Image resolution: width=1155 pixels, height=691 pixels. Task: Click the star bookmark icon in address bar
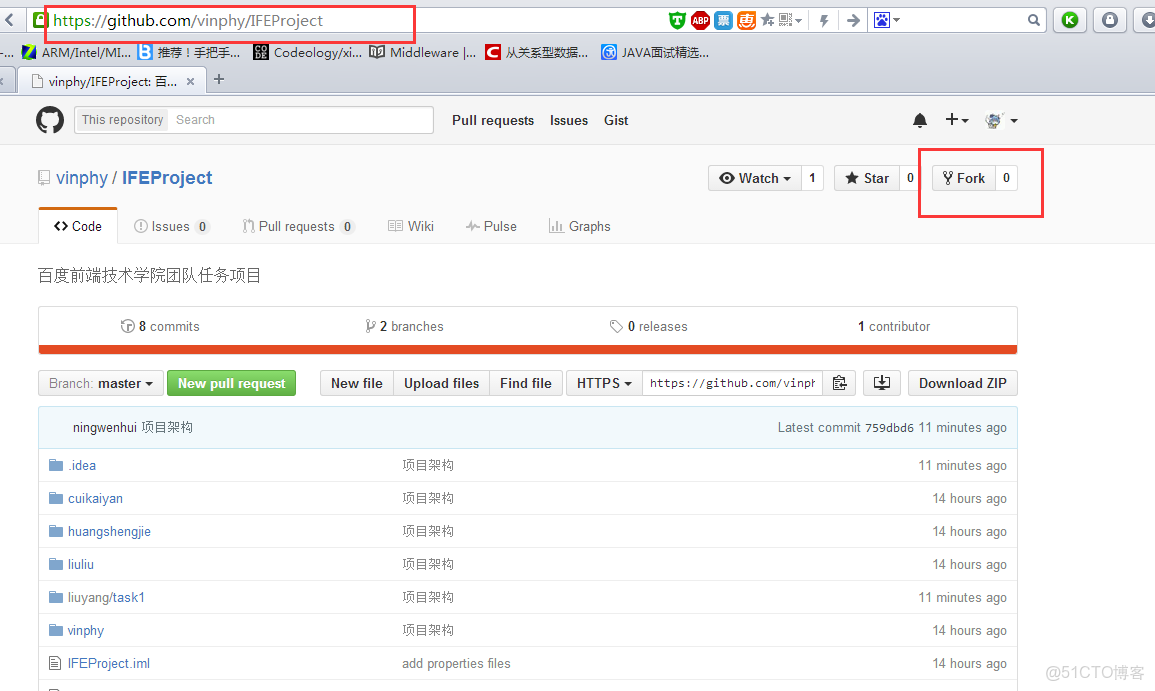[x=768, y=21]
